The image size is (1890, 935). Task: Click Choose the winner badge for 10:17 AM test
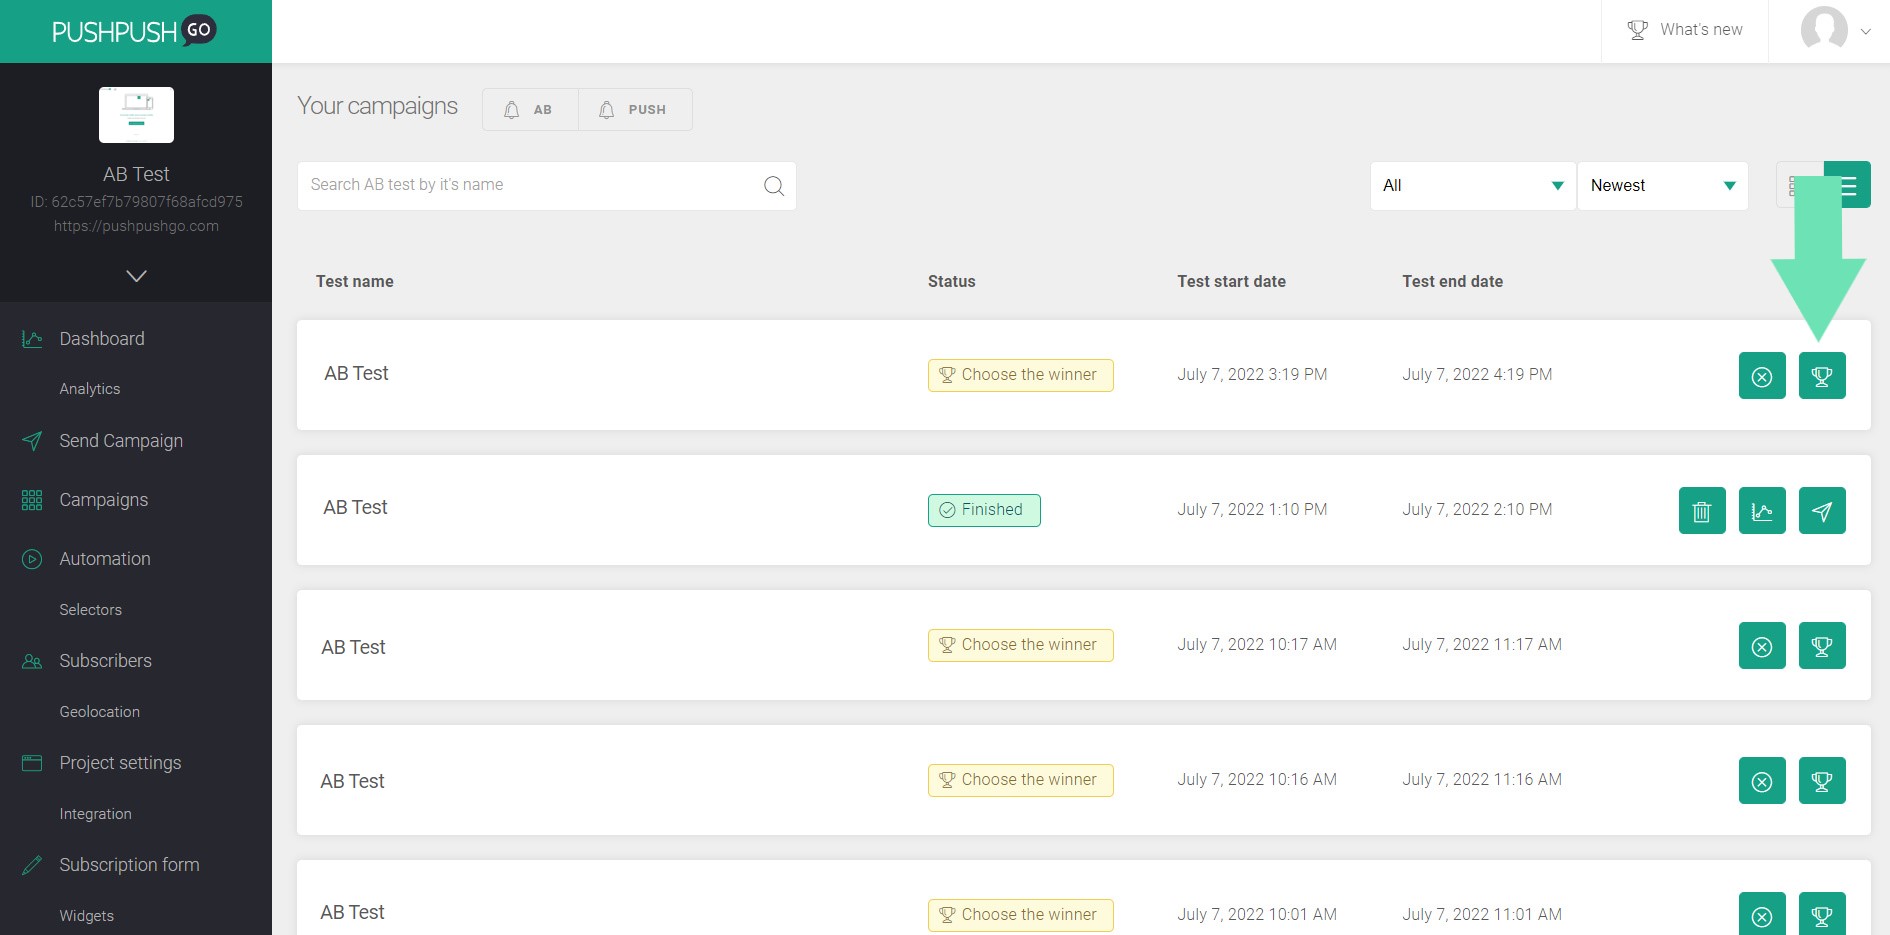coord(1021,645)
